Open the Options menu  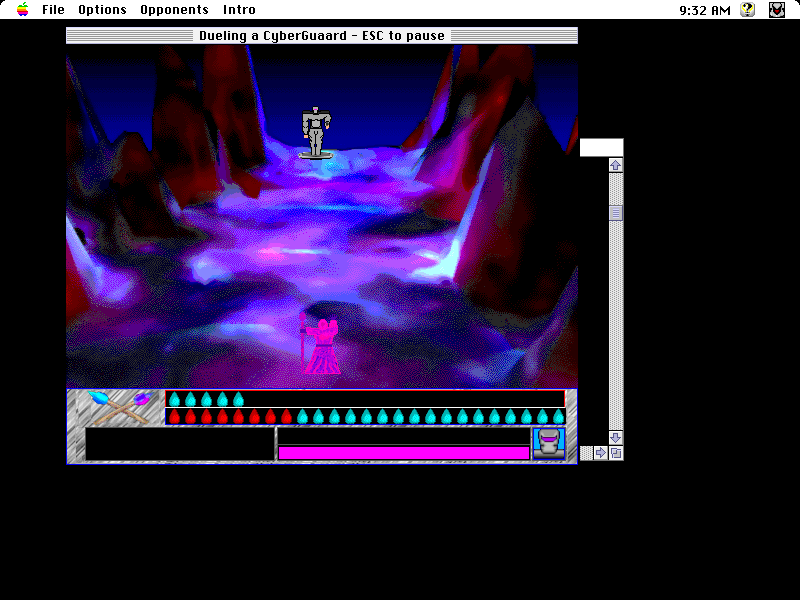click(x=101, y=9)
